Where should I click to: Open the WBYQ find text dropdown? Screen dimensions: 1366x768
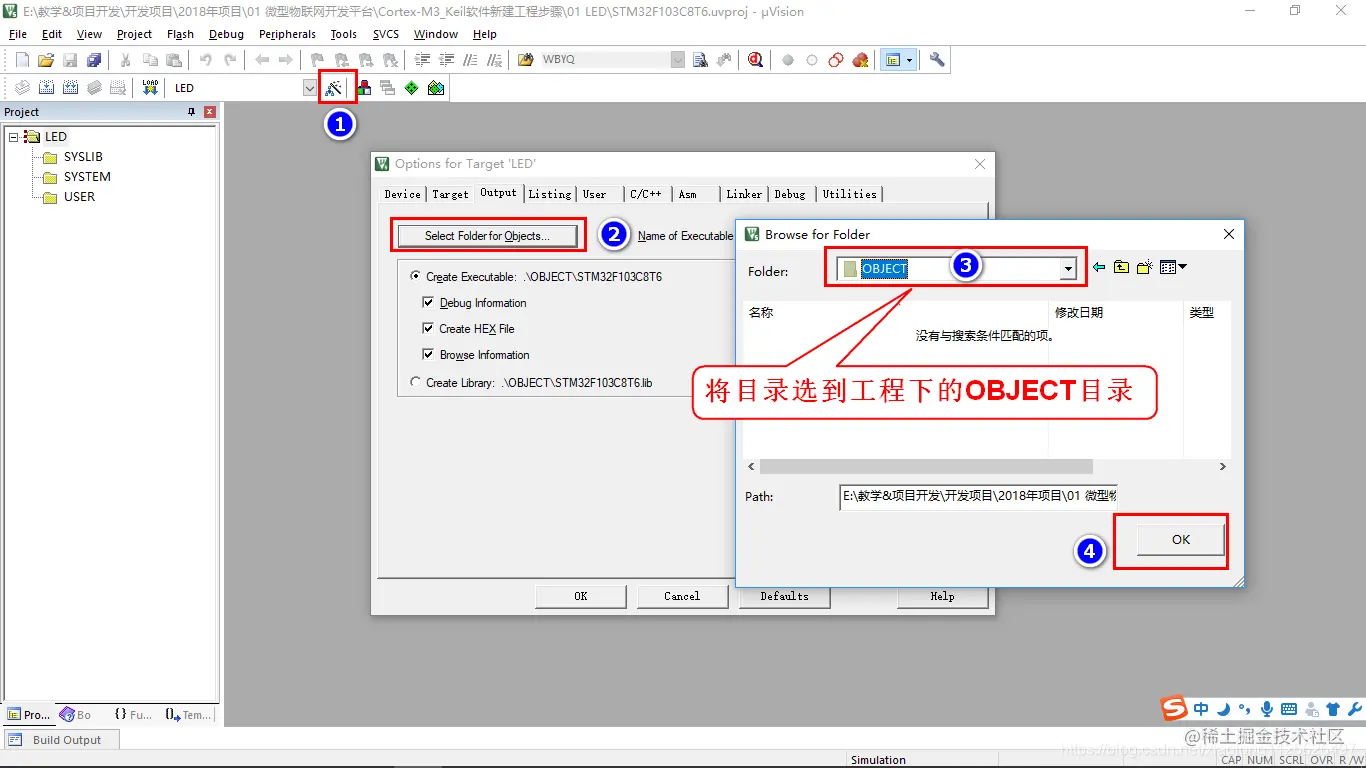[677, 60]
